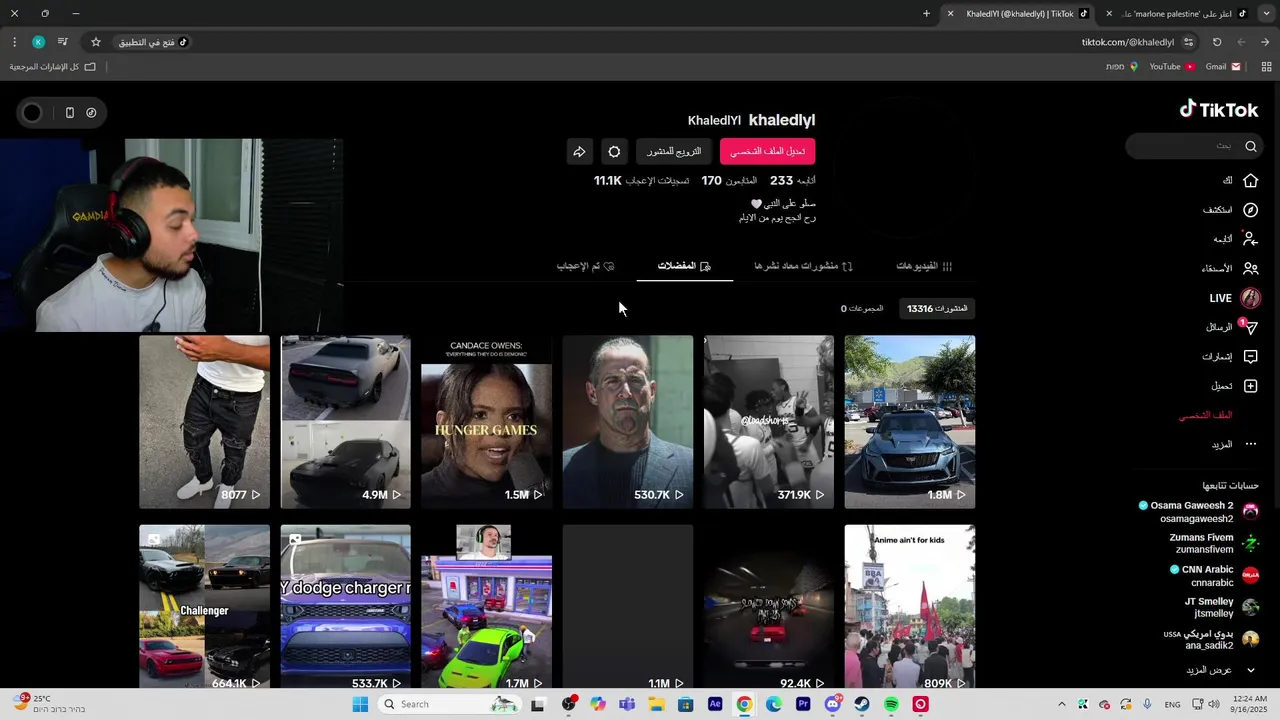Viewport: 1280px width, 720px height.
Task: Open Steam from the taskbar
Action: (x=861, y=704)
